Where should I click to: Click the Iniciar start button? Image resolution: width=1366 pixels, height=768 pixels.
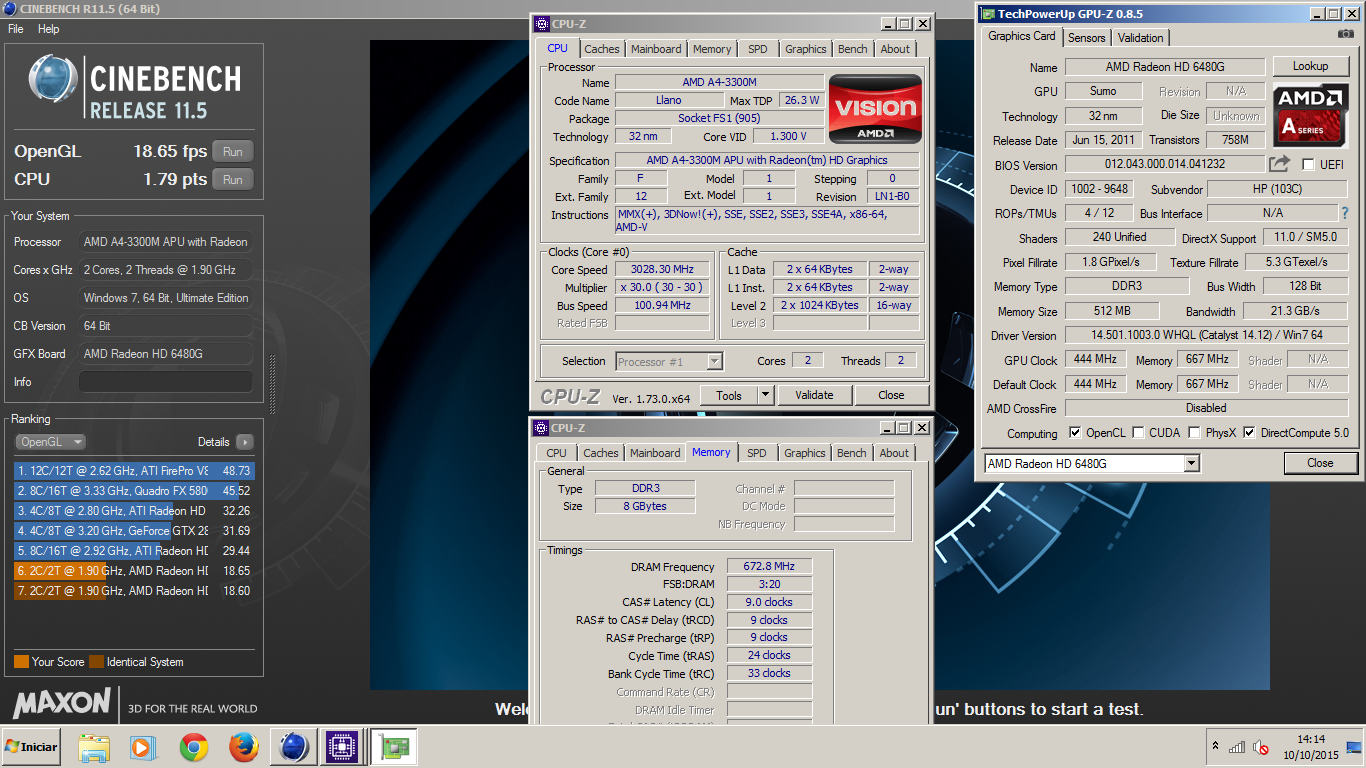point(31,747)
